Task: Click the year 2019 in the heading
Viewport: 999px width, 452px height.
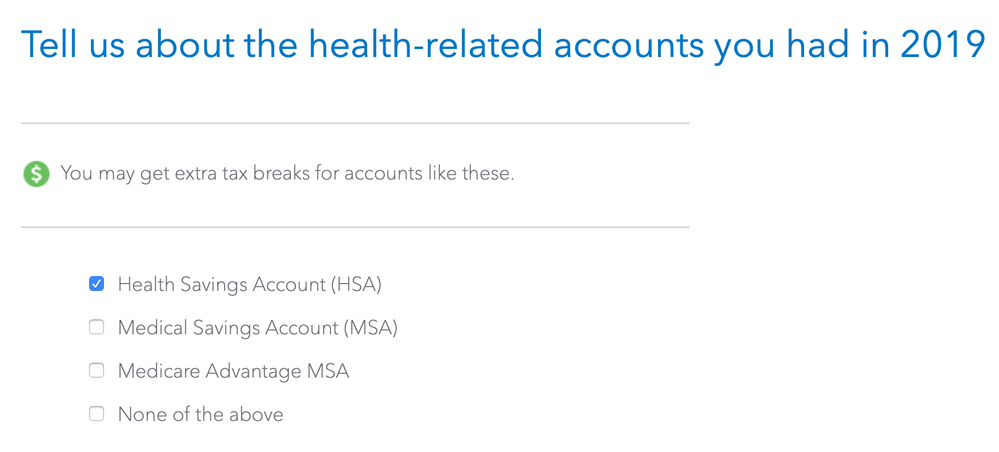Action: point(943,45)
